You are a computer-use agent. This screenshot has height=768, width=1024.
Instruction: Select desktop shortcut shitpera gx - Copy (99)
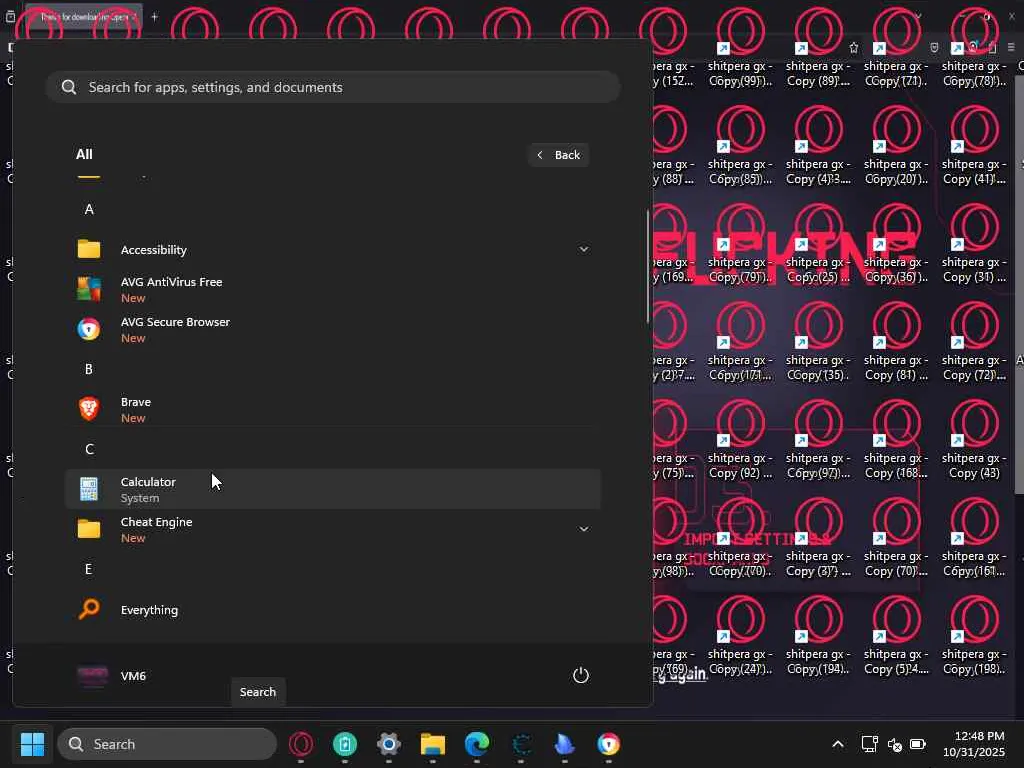pyautogui.click(x=740, y=50)
